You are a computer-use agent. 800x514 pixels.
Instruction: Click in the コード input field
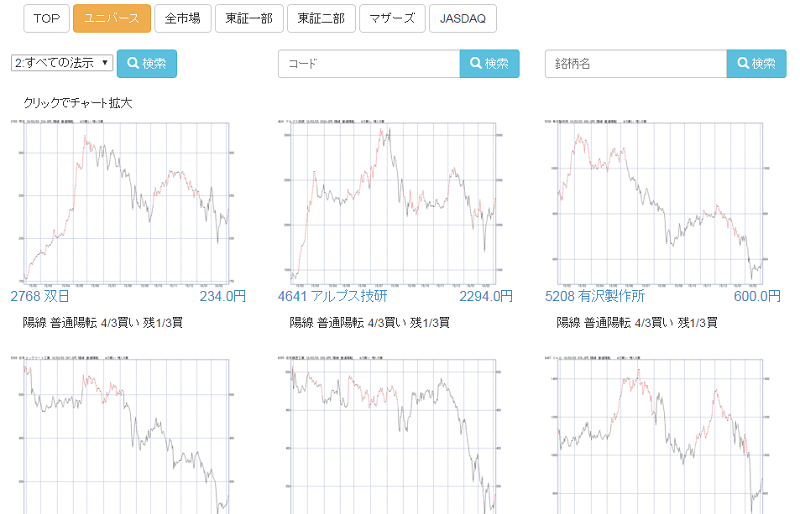coord(369,63)
